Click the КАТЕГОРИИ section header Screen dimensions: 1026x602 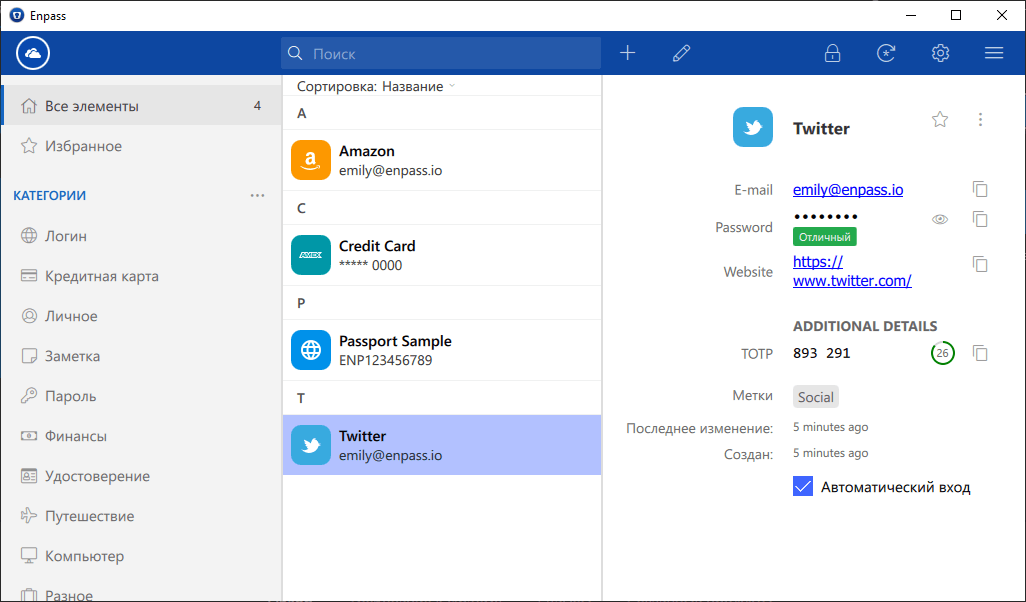pyautogui.click(x=50, y=196)
